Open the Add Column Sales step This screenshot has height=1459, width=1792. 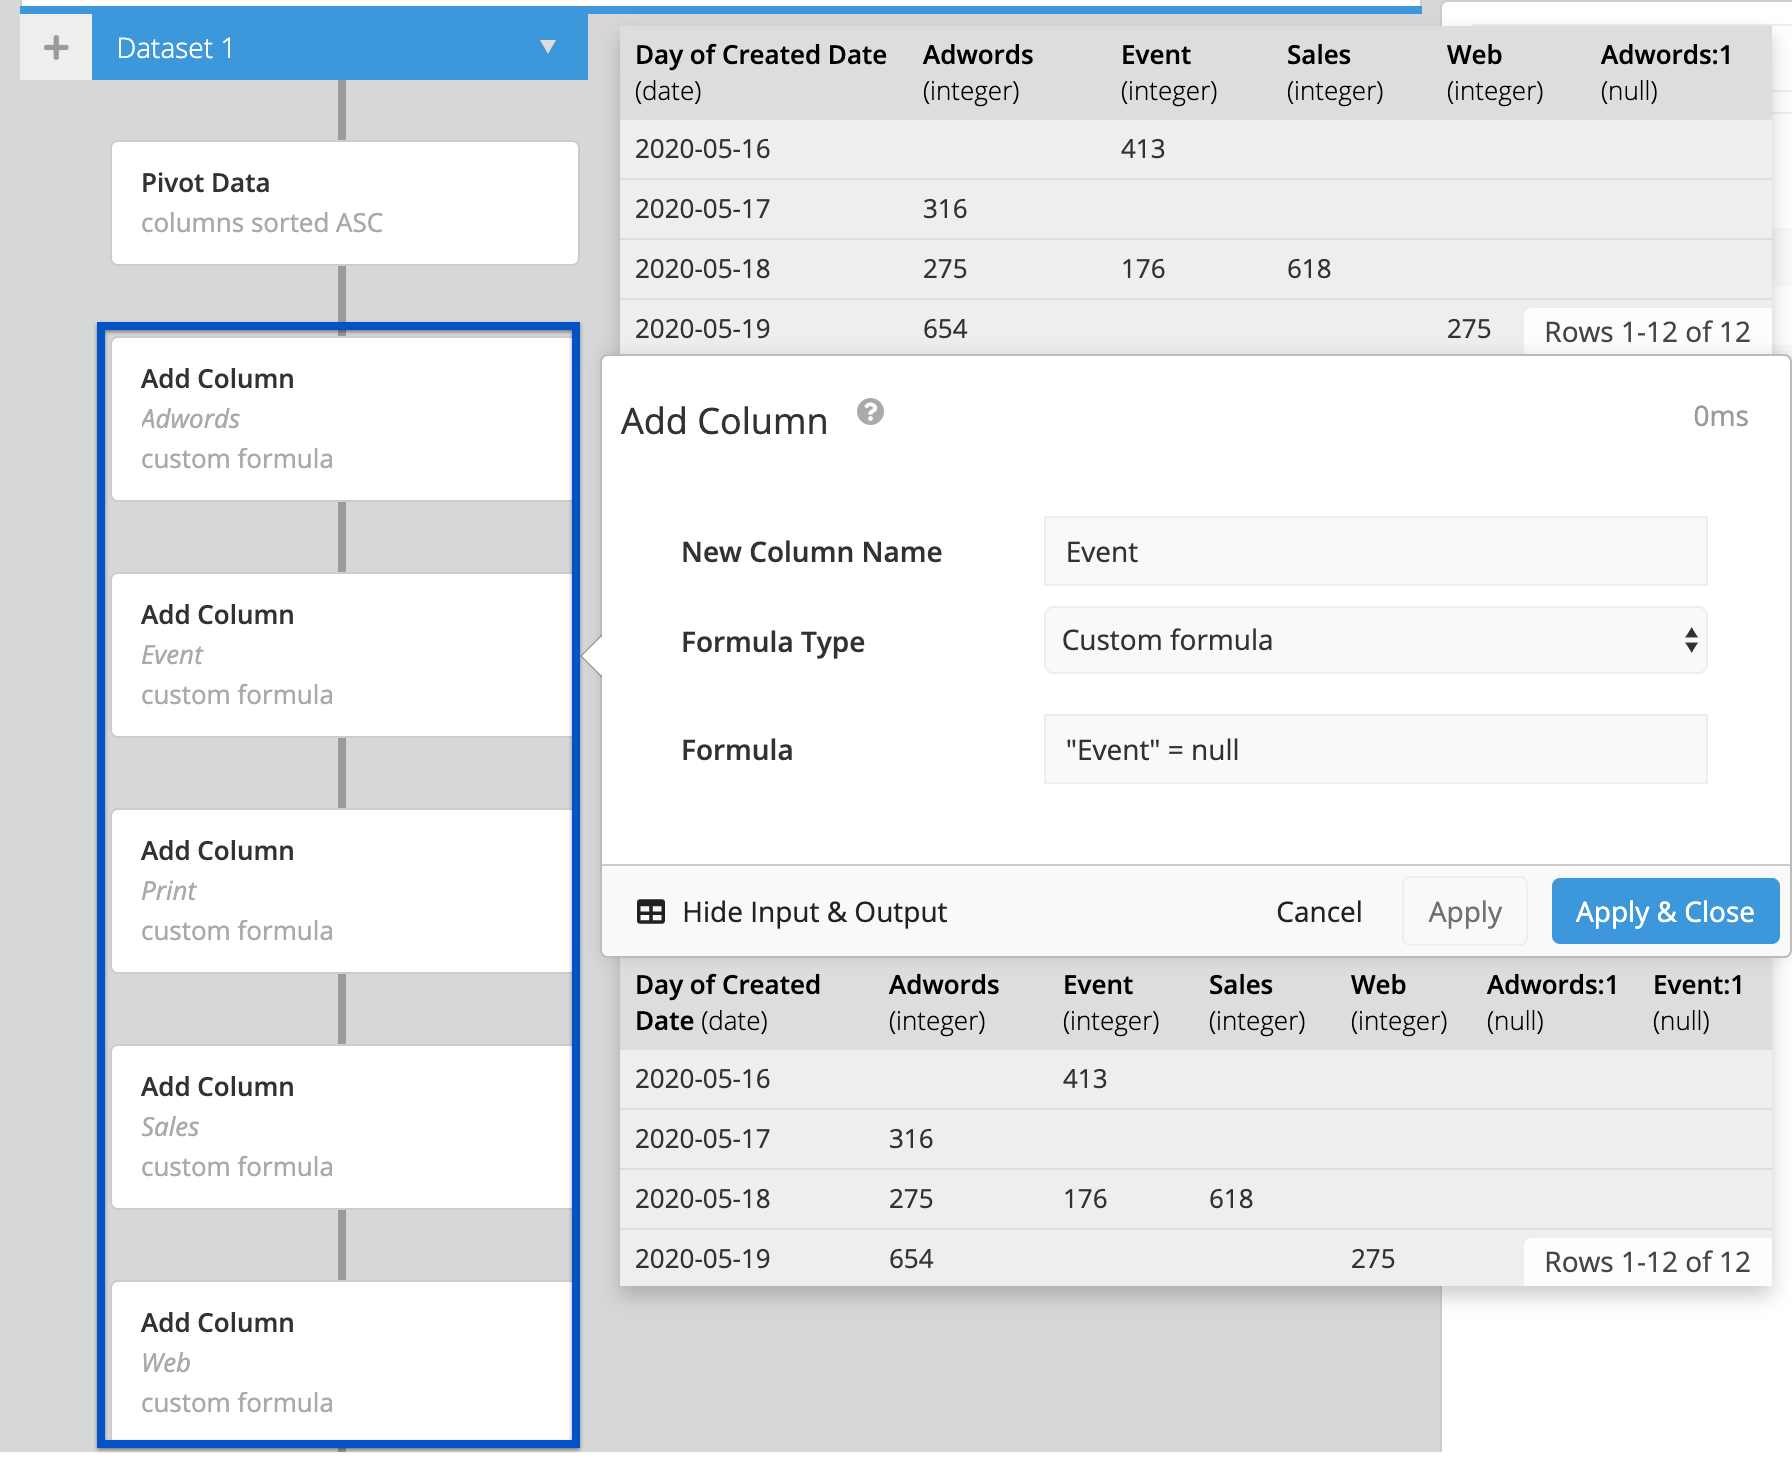tap(342, 1127)
